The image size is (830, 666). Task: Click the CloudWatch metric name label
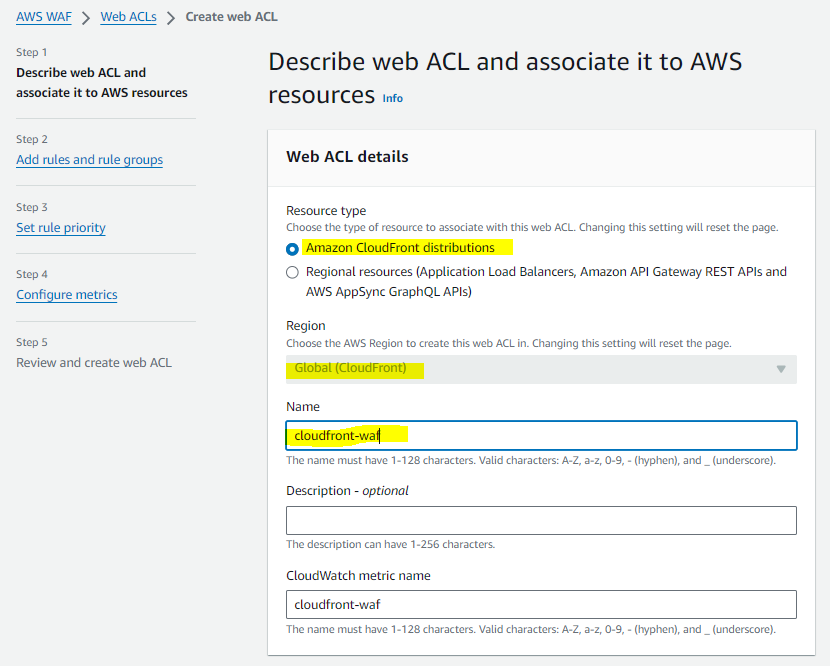[x=358, y=575]
